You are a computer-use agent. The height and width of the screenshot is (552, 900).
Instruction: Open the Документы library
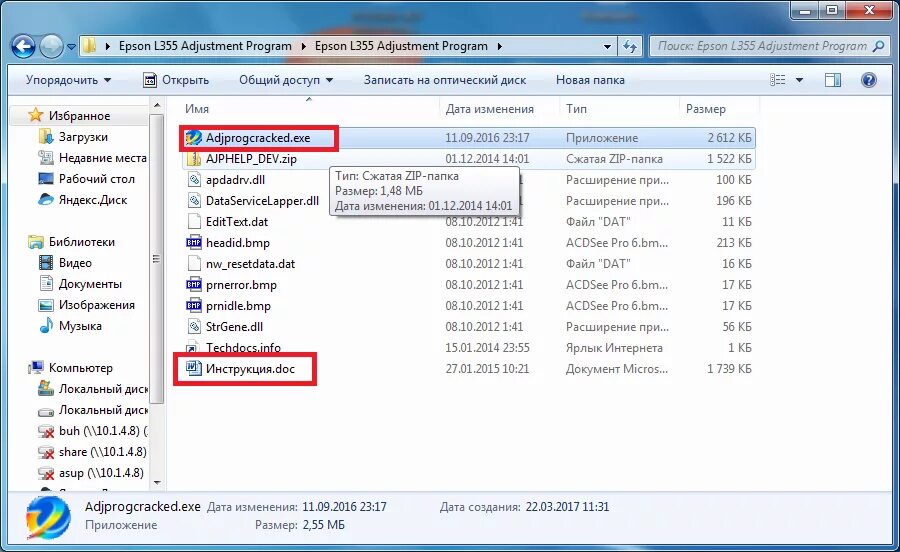90,284
